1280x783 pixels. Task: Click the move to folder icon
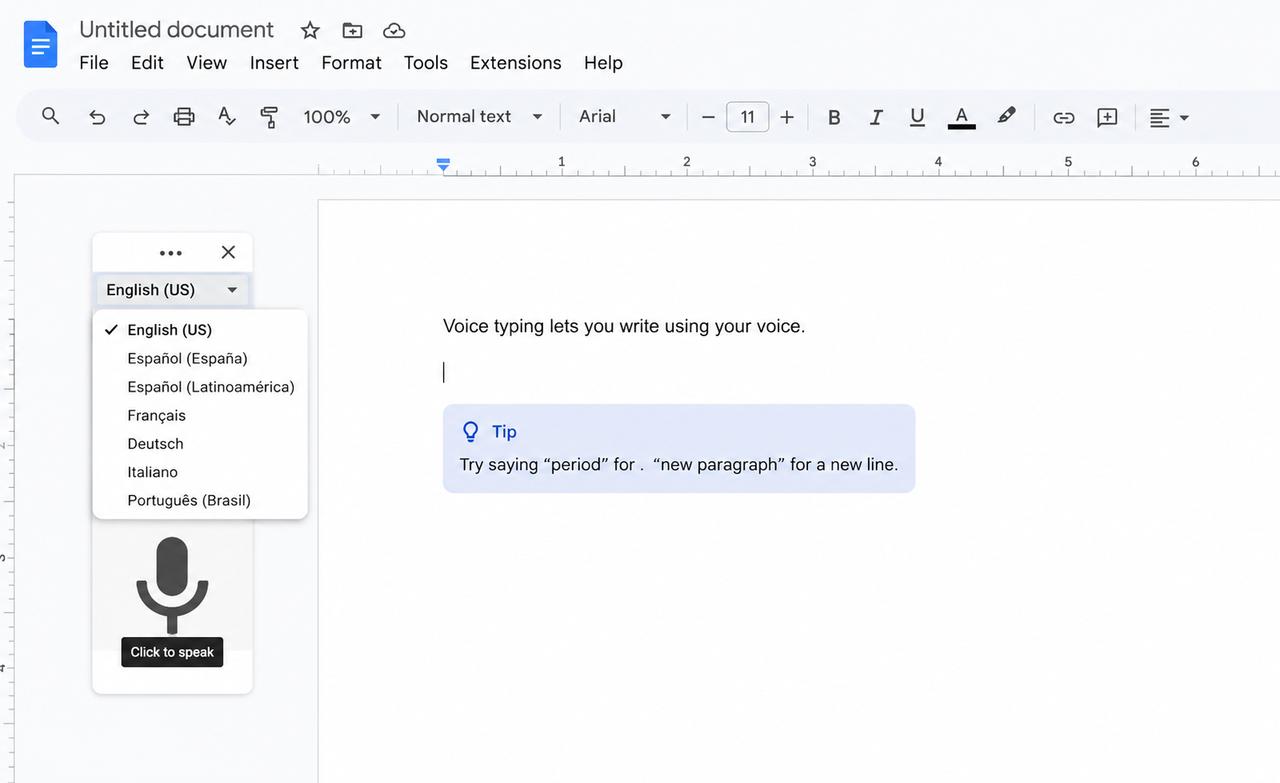(352, 30)
